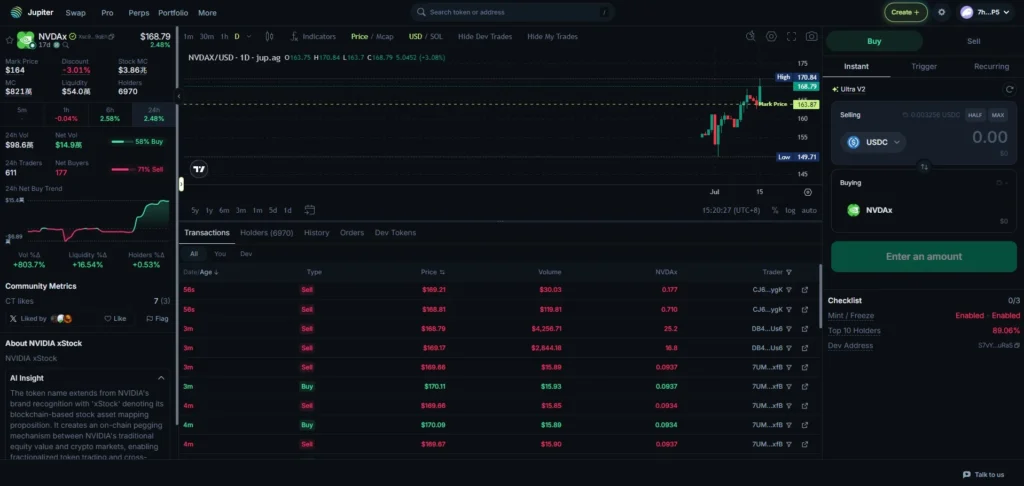Image resolution: width=1024 pixels, height=486 pixels.
Task: Open chart settings hexagon icon
Action: pyautogui.click(x=771, y=37)
